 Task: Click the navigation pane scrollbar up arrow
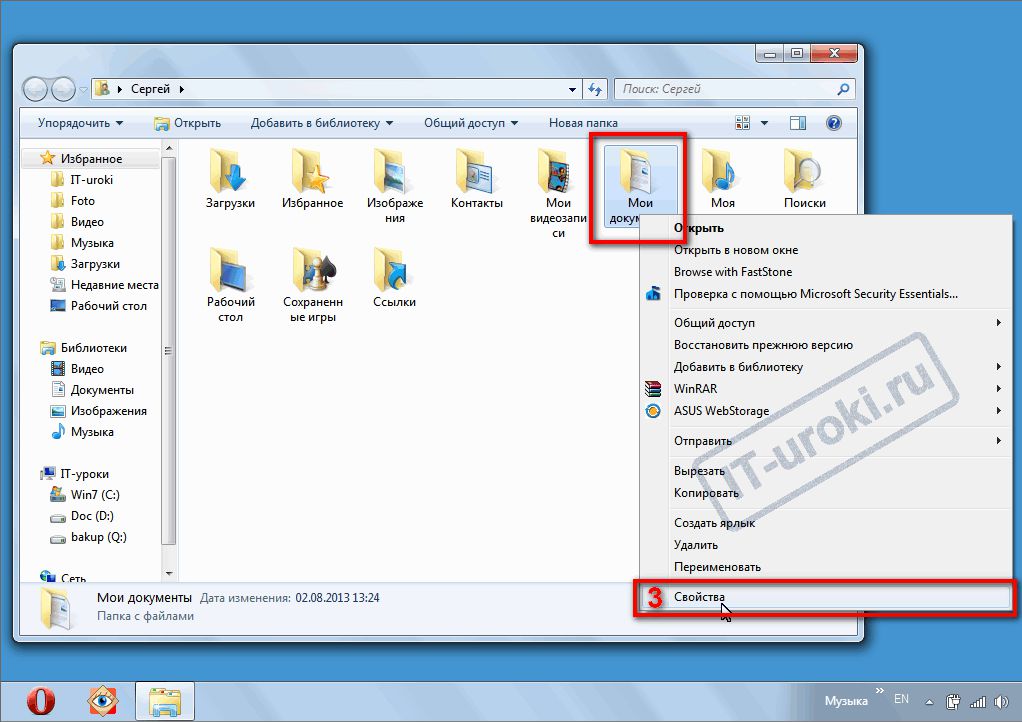pyautogui.click(x=169, y=149)
